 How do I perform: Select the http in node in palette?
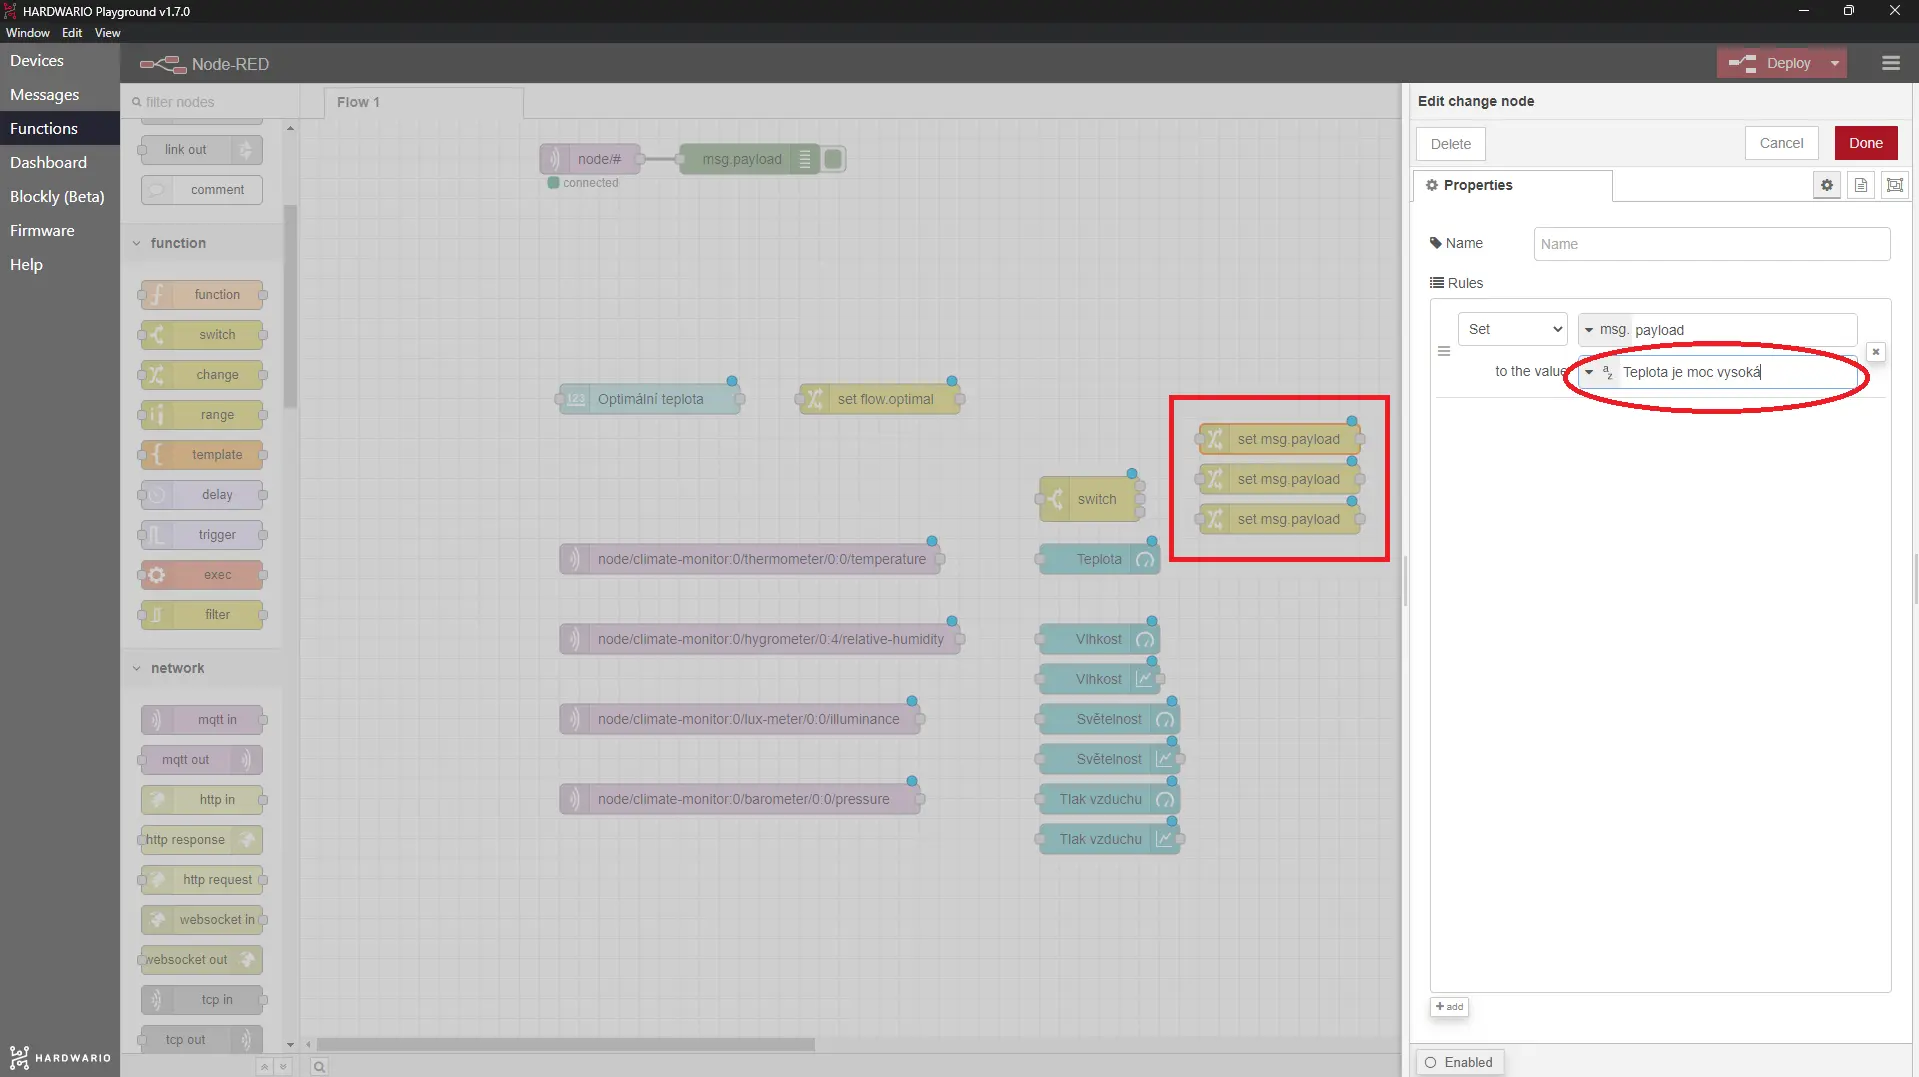click(x=202, y=800)
